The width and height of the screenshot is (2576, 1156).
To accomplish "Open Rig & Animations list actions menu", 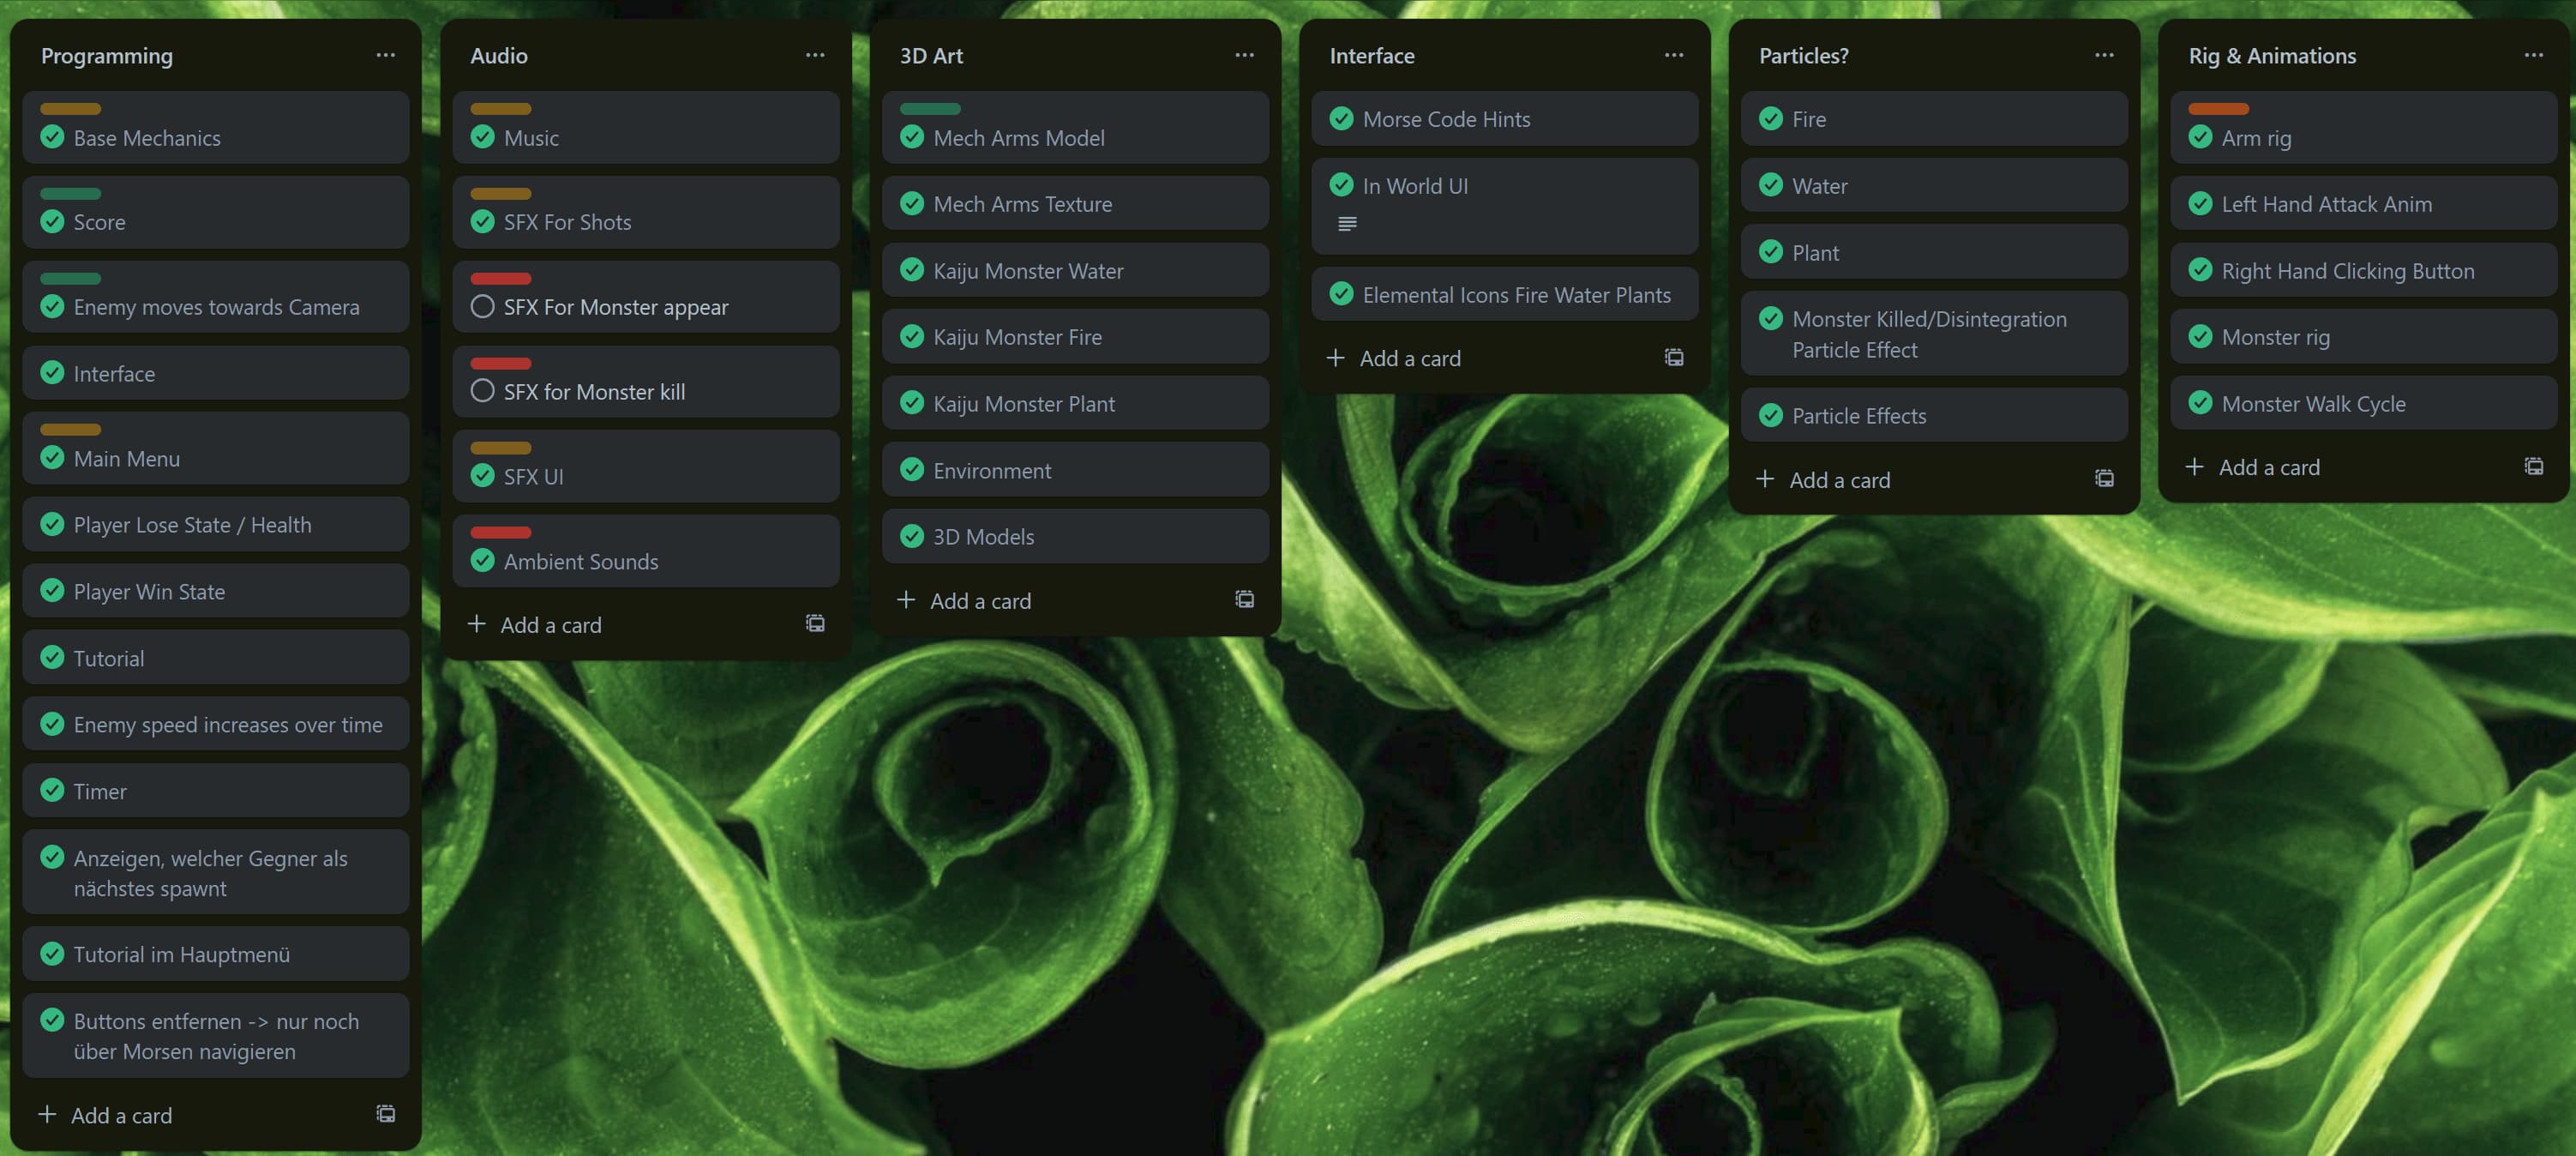I will [x=2533, y=55].
